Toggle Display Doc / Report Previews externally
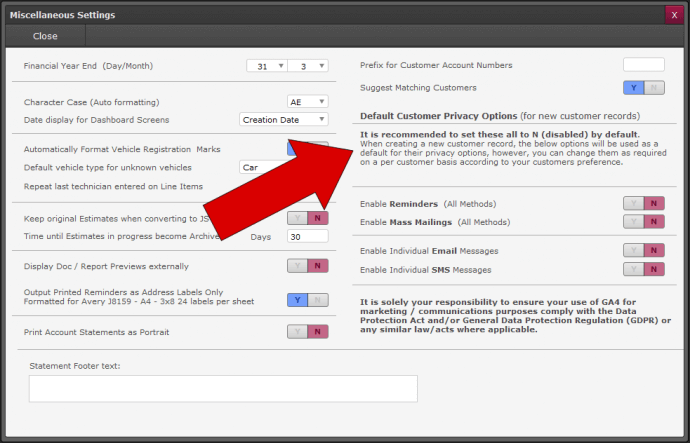The height and width of the screenshot is (443, 690). (x=308, y=266)
